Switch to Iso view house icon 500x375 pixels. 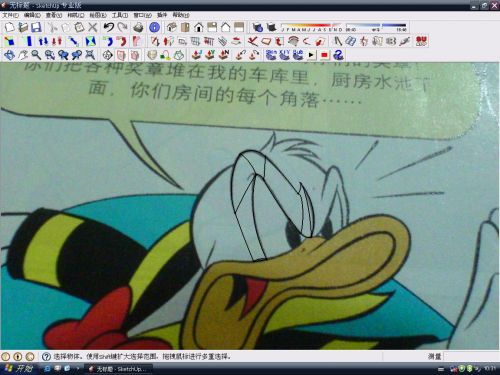click(172, 27)
